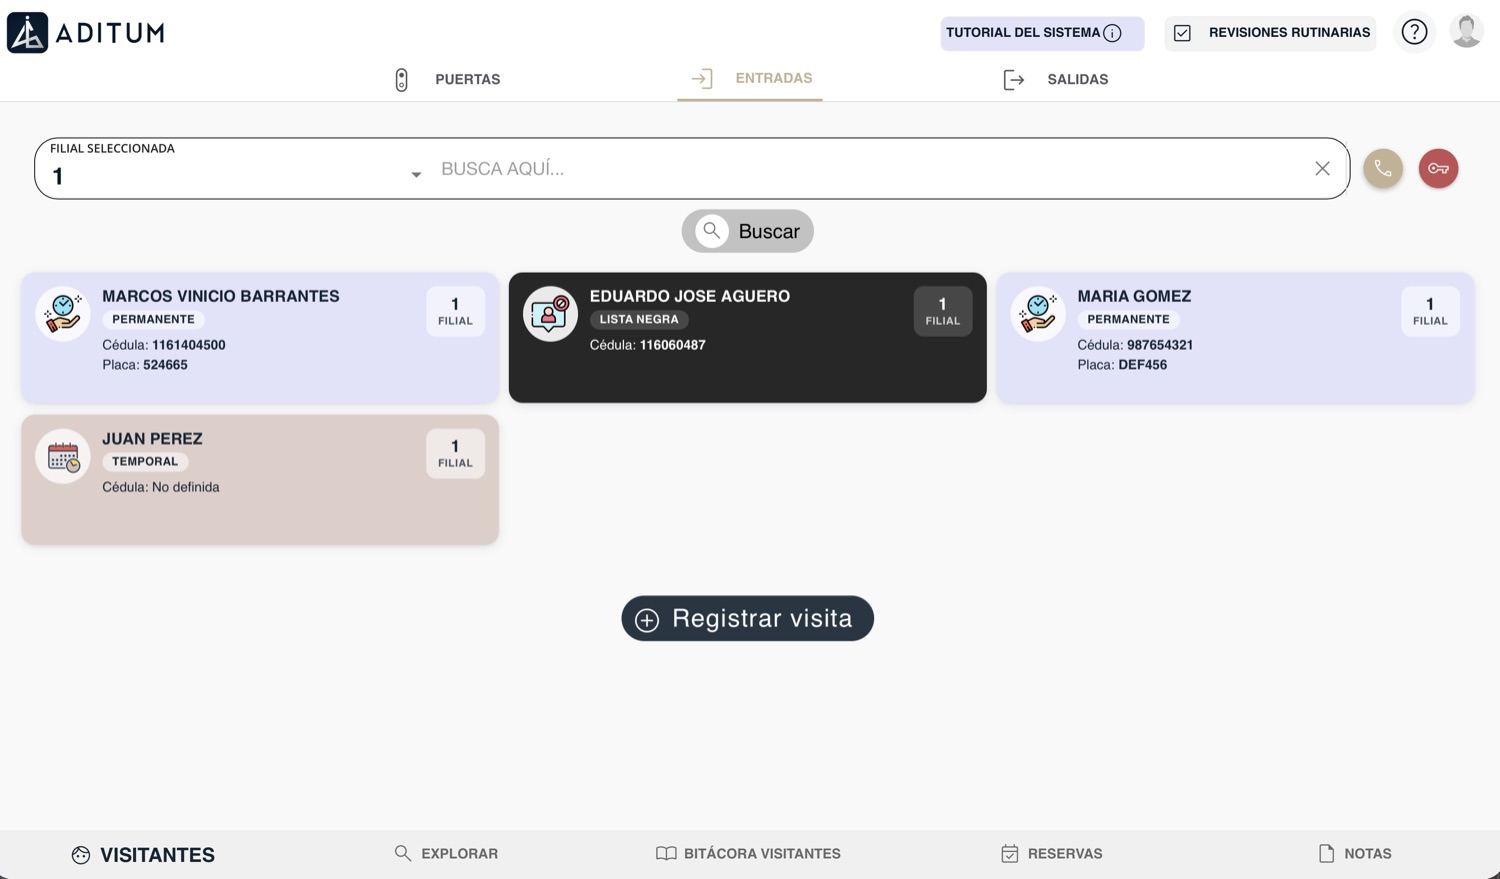
Task: Toggle the Revisiones Rutinarias checkbox
Action: tap(1182, 33)
